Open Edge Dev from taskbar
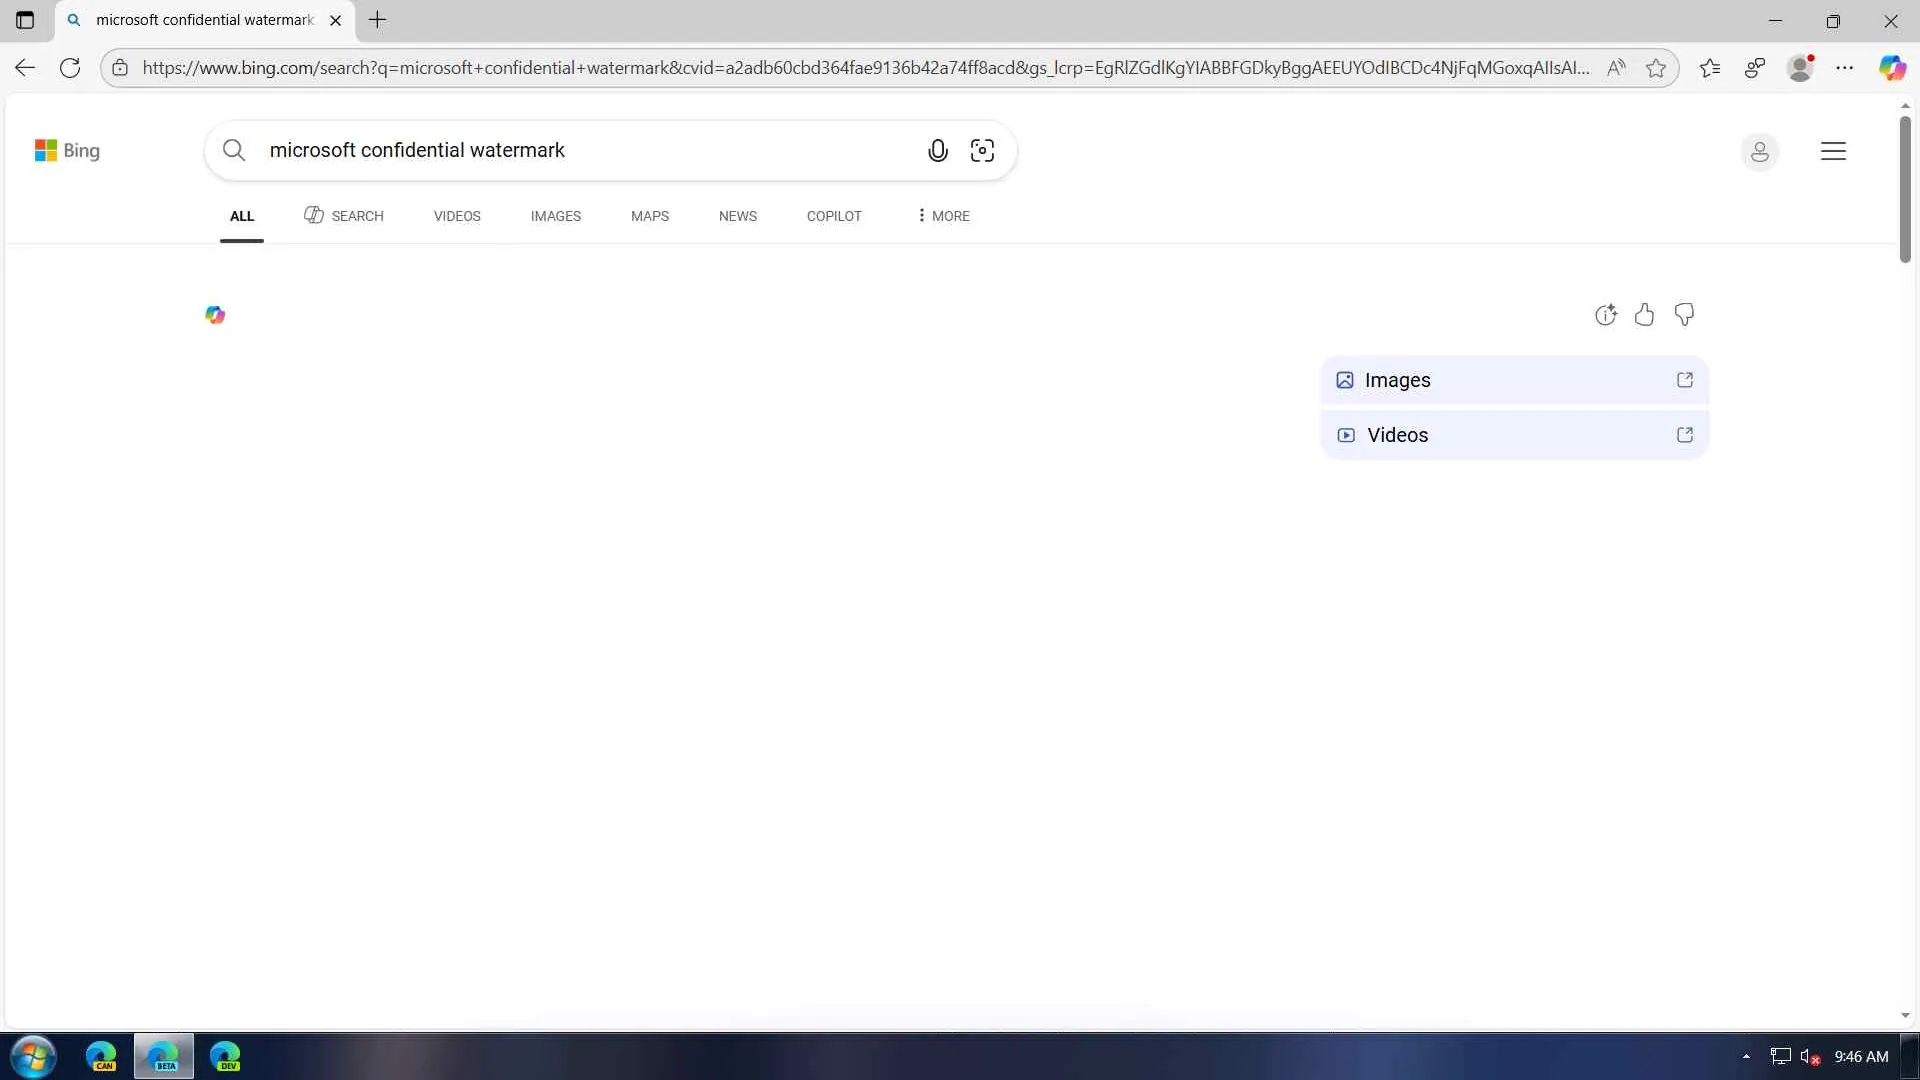1920x1080 pixels. click(x=225, y=1056)
